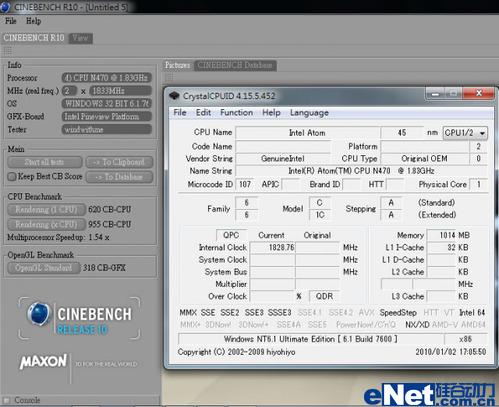Open the Function menu in CrystalCPUID
The width and height of the screenshot is (499, 407).
point(236,113)
